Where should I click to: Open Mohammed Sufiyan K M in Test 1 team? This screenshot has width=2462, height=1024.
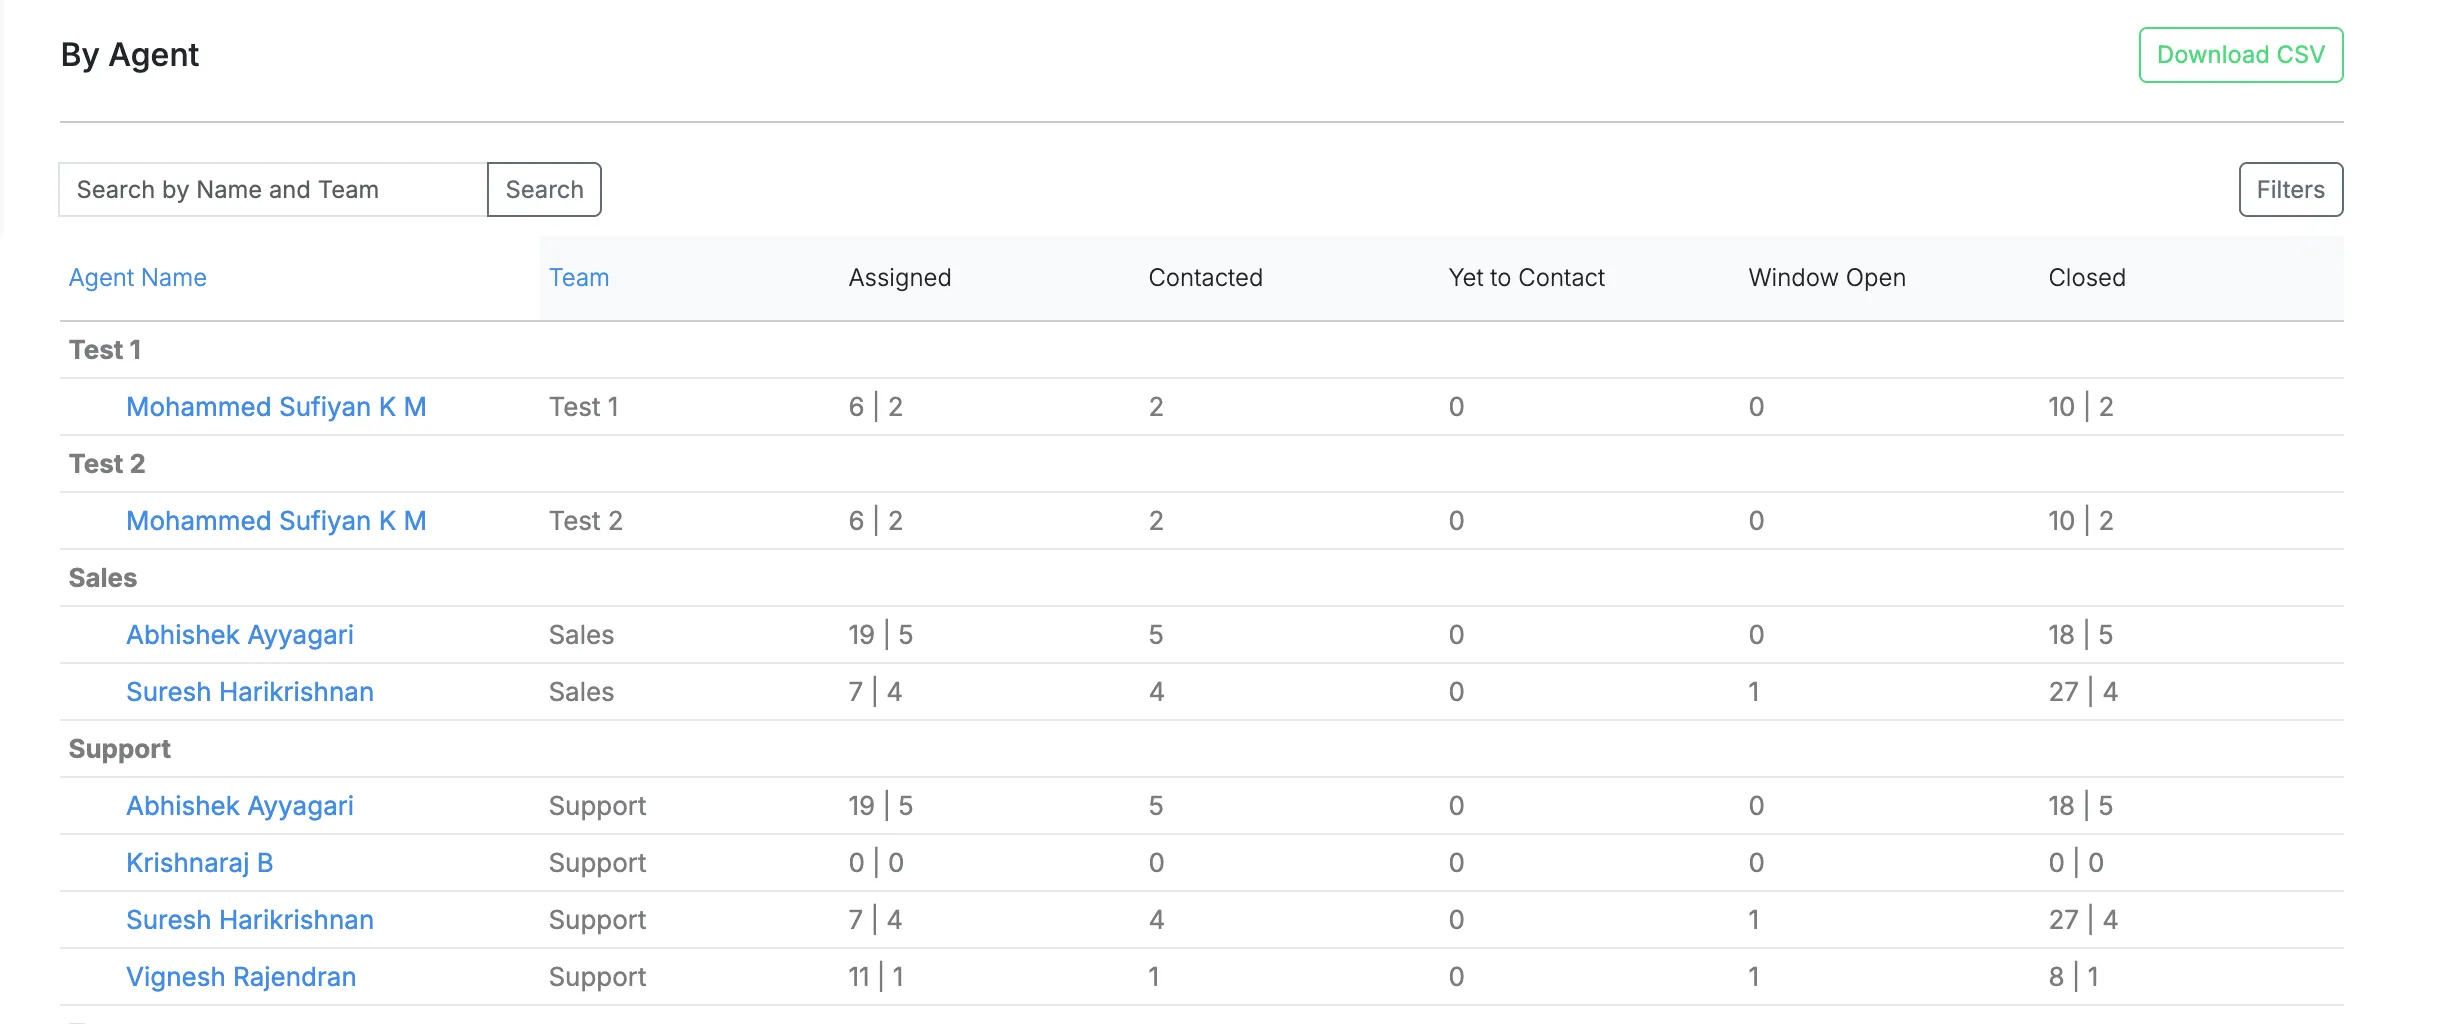click(x=276, y=406)
